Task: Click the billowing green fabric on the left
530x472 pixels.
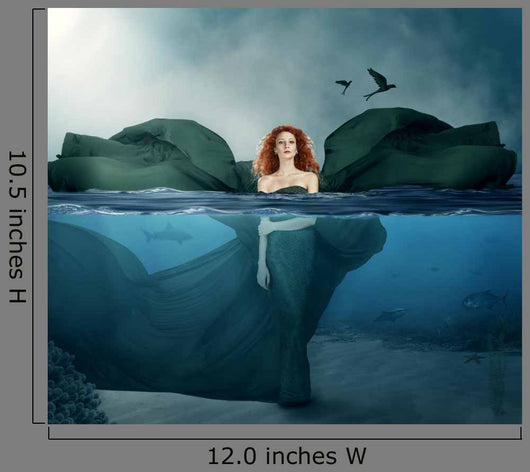Action: pyautogui.click(x=145, y=157)
